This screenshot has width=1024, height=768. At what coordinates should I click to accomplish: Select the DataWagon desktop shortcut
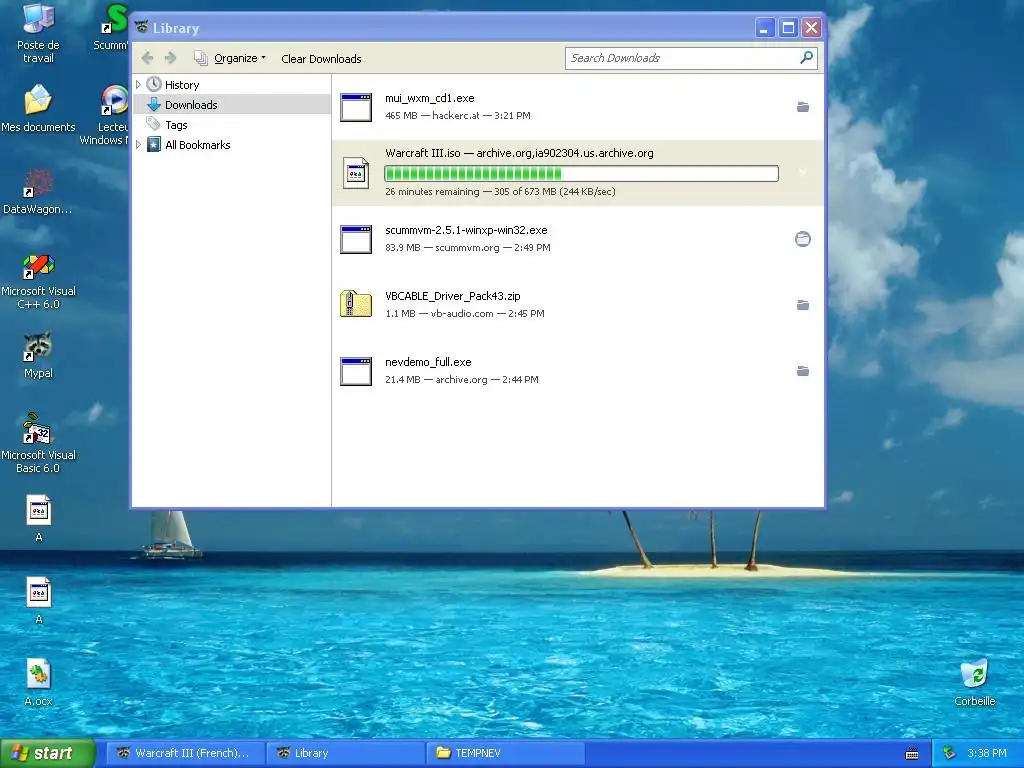pyautogui.click(x=38, y=191)
